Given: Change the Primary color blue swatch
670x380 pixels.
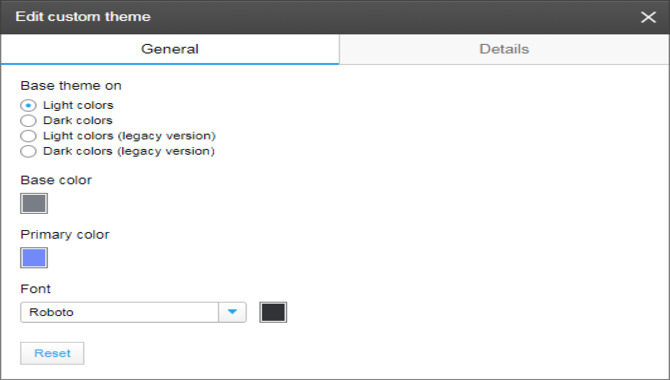Looking at the screenshot, I should coord(34,258).
